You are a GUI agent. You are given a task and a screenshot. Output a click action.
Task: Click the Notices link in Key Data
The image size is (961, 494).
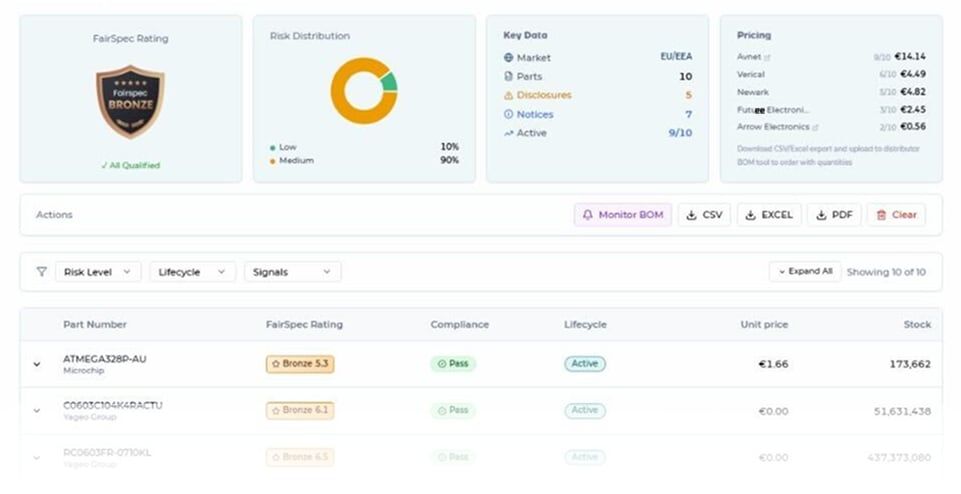point(534,115)
